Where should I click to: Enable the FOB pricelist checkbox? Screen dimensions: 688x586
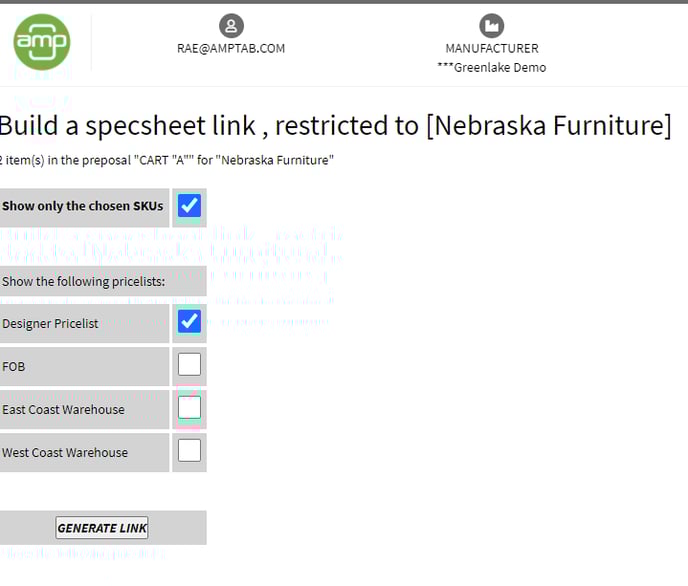[x=189, y=364]
